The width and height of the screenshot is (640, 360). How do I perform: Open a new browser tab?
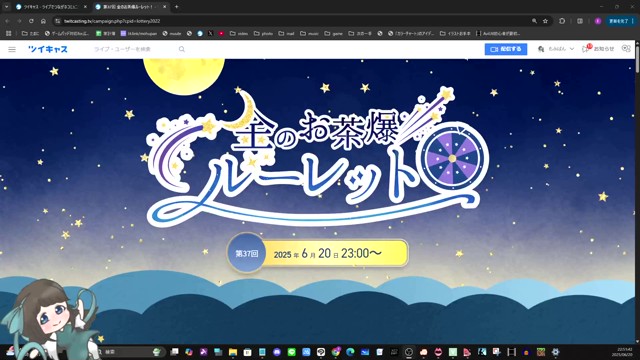point(176,7)
